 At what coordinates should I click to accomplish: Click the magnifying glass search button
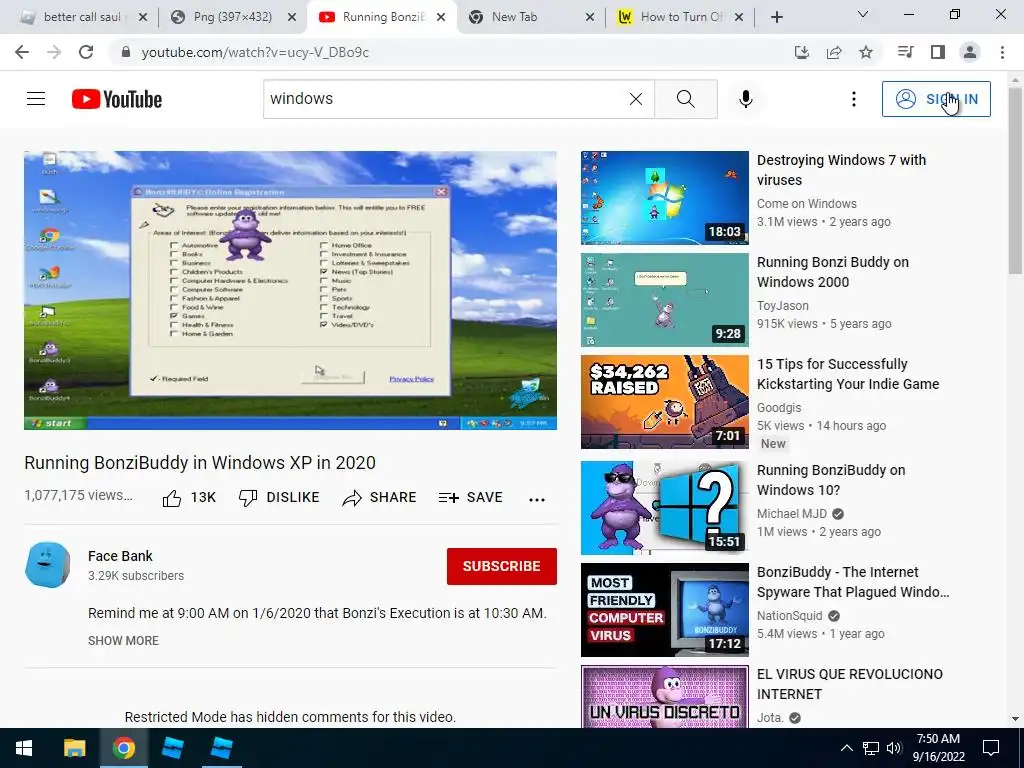tap(686, 99)
